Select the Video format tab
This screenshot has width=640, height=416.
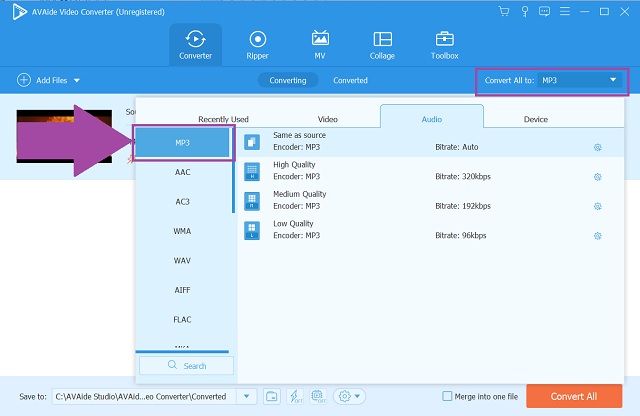click(x=327, y=119)
